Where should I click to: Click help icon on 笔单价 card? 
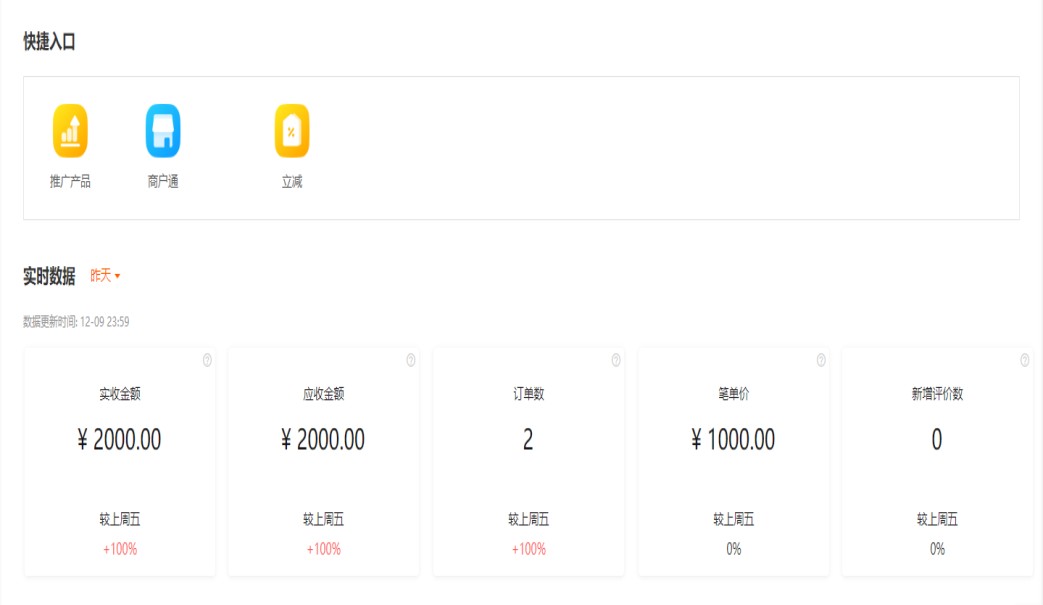pyautogui.click(x=821, y=360)
